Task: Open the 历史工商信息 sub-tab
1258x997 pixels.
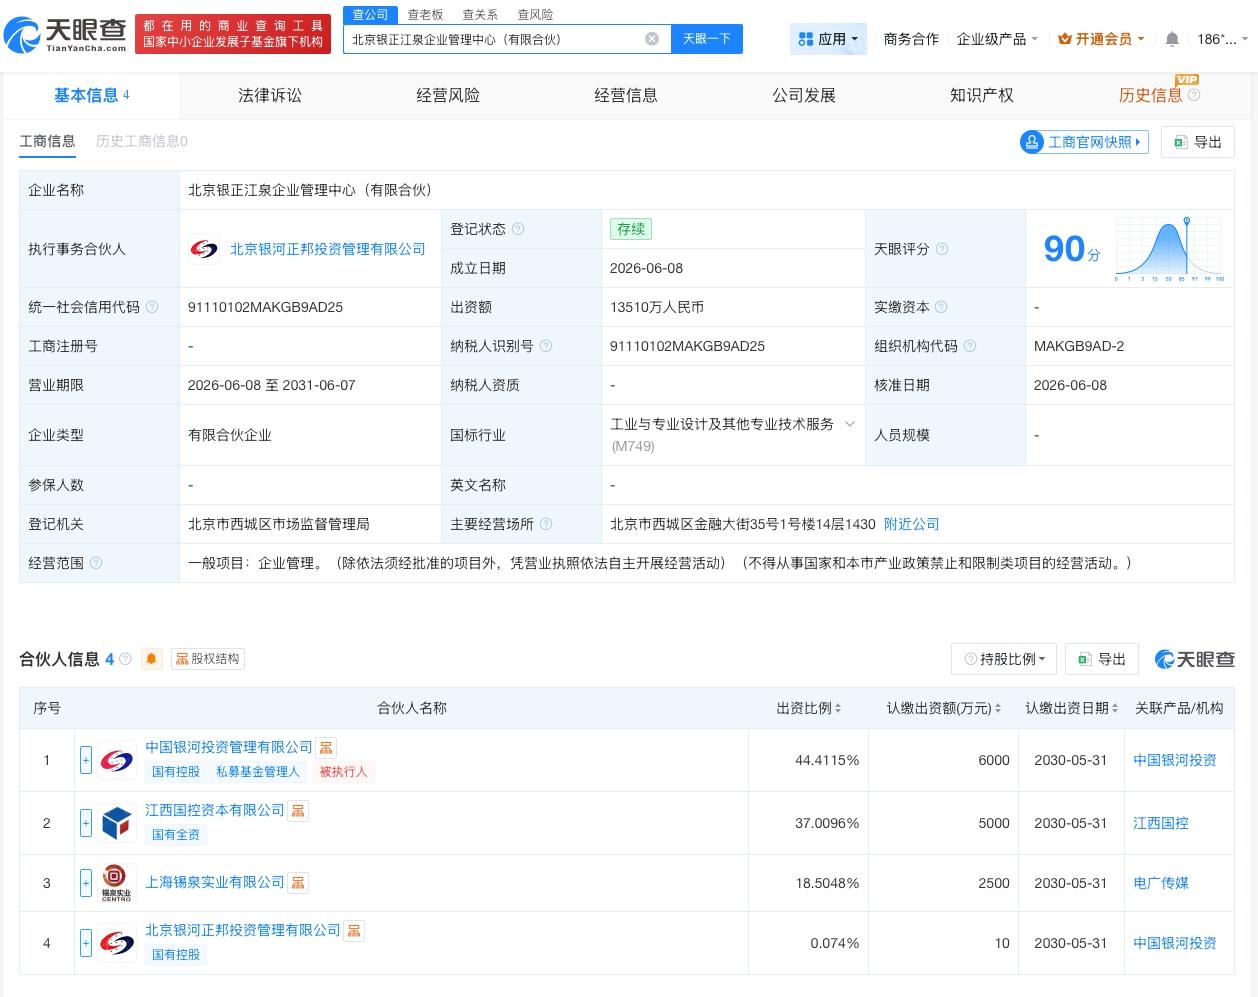Action: tap(142, 141)
